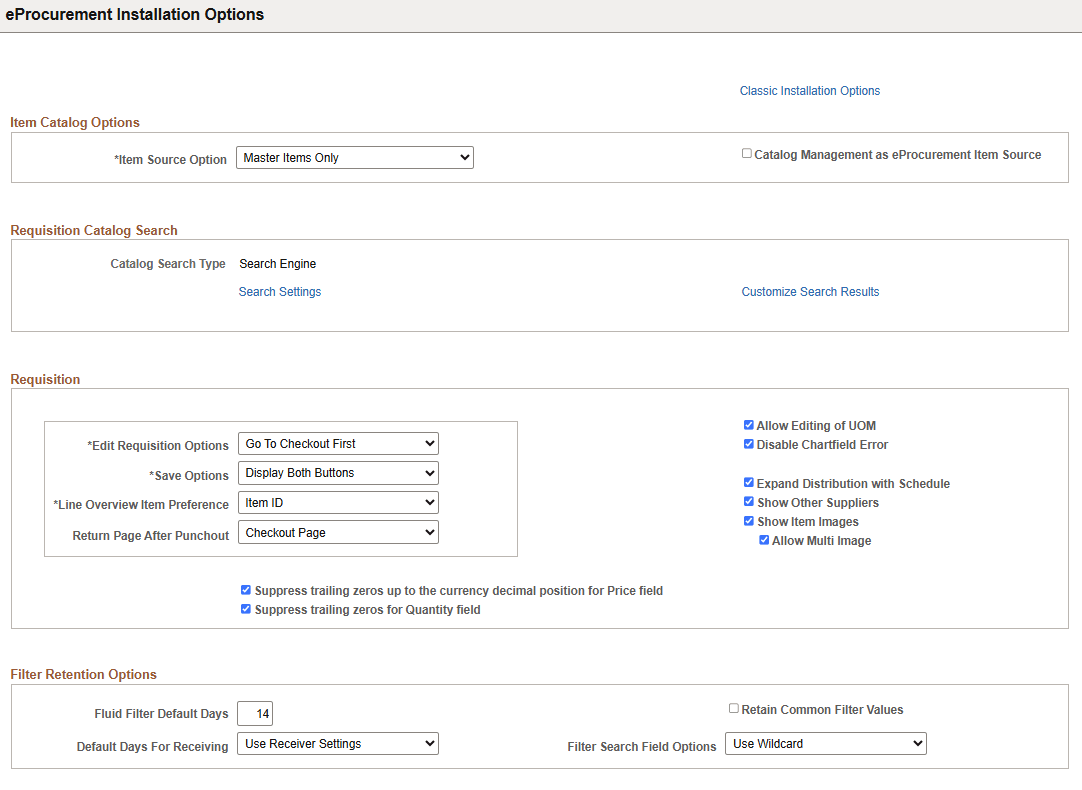Open the Return Page After Punchout dropdown

[338, 531]
